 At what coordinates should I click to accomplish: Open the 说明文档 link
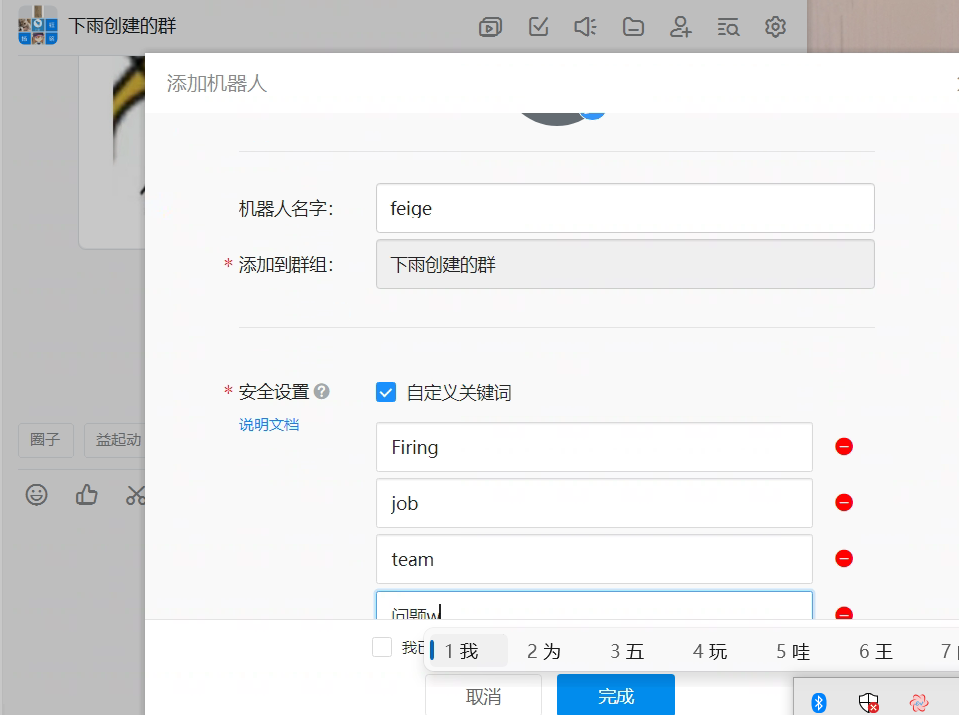click(269, 424)
